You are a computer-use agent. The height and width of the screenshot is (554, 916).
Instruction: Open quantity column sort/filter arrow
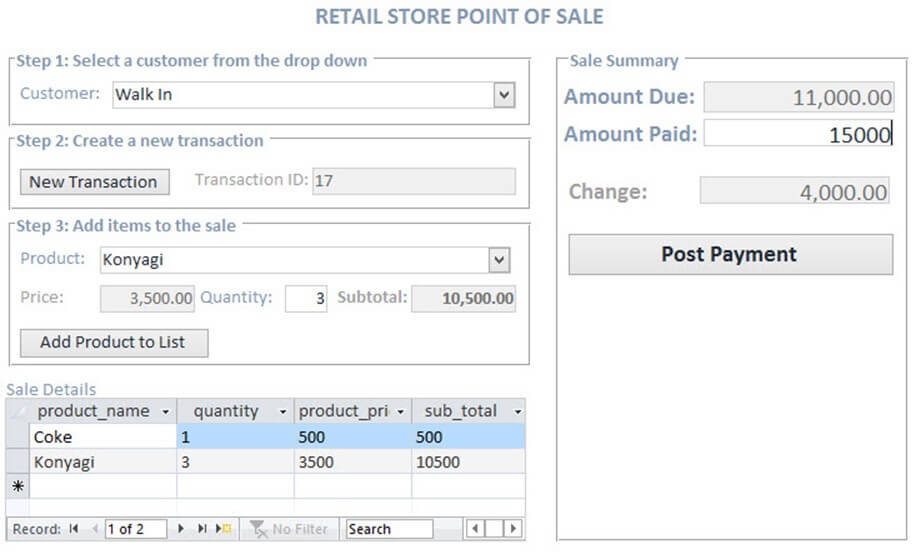pos(282,411)
